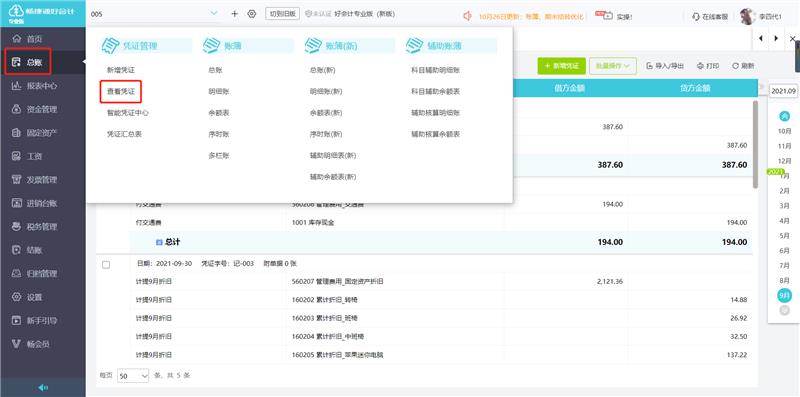The width and height of the screenshot is (800, 397).
Task: Click the 切到旧版 button
Action: [282, 14]
